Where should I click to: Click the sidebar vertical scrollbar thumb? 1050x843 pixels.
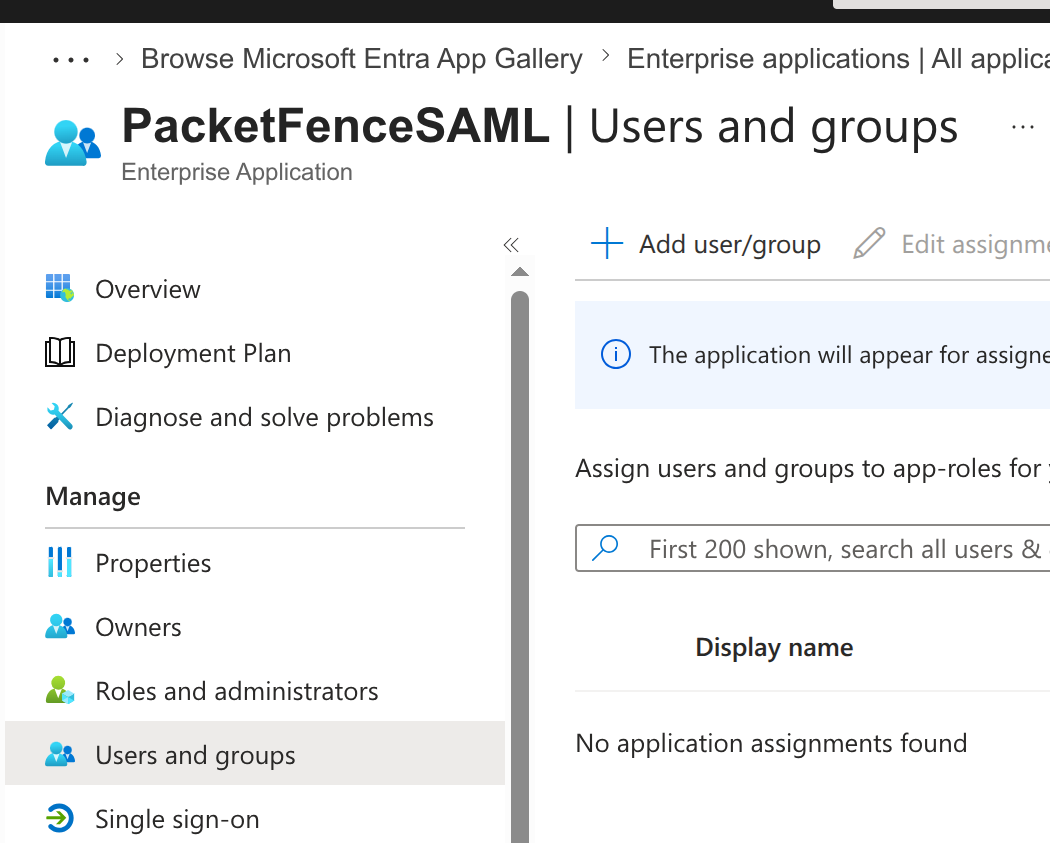click(520, 566)
